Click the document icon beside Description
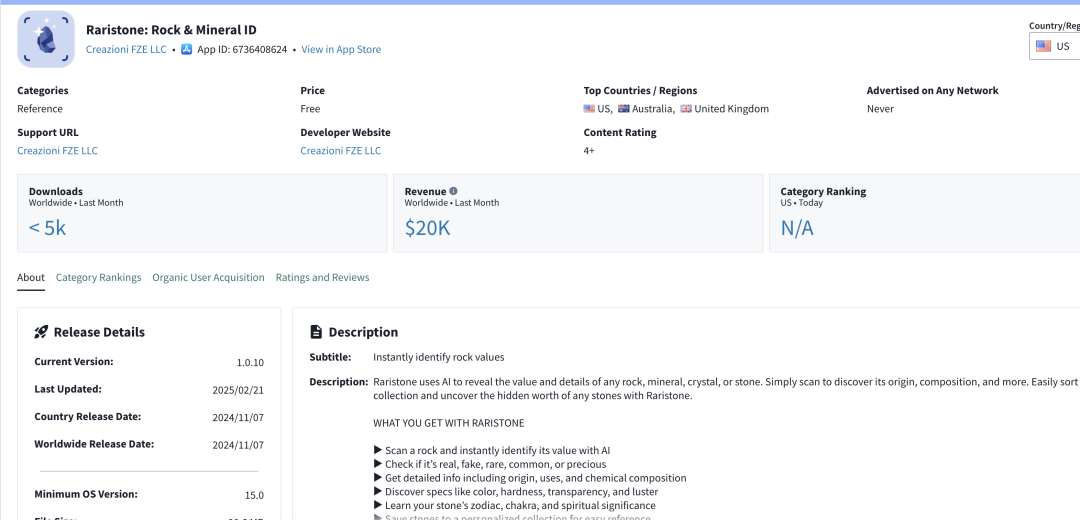This screenshot has height=520, width=1080. point(316,332)
